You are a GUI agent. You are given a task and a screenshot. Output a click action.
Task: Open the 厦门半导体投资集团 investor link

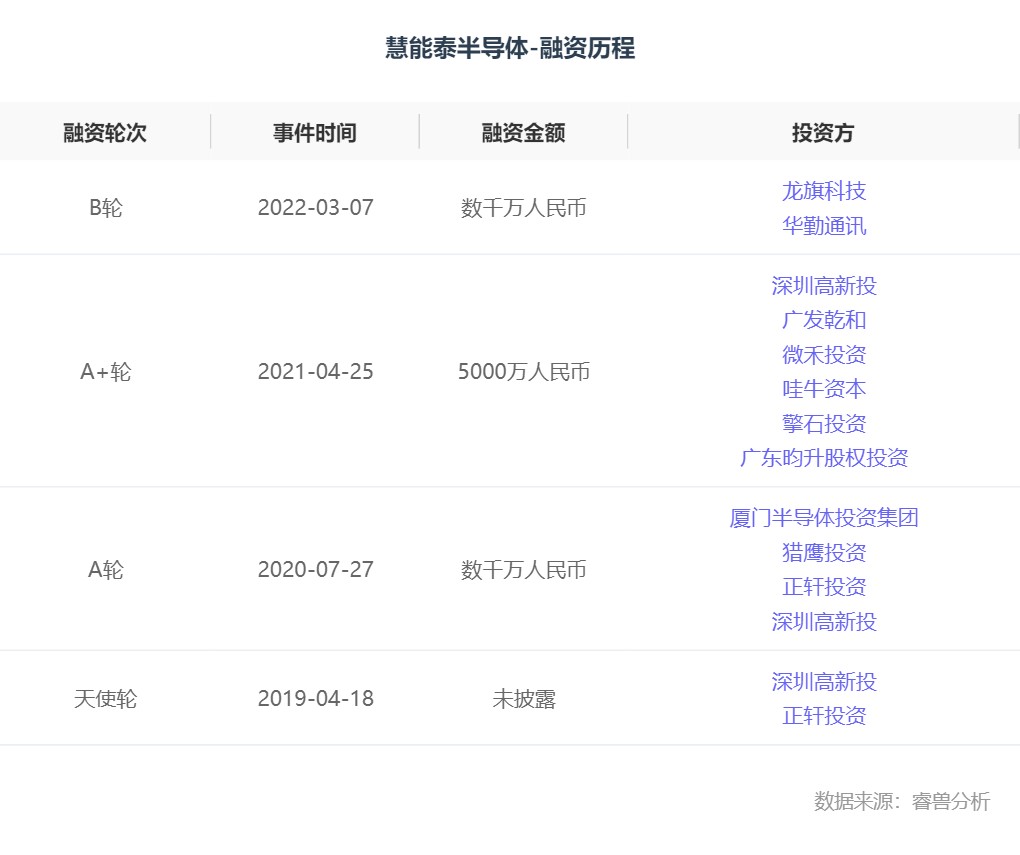[x=824, y=518]
